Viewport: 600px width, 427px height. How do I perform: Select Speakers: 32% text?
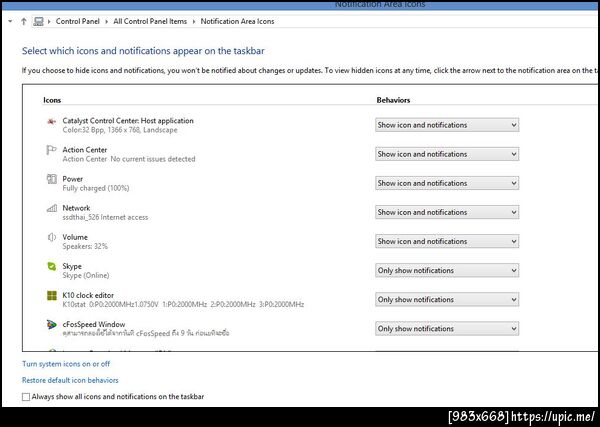click(85, 246)
